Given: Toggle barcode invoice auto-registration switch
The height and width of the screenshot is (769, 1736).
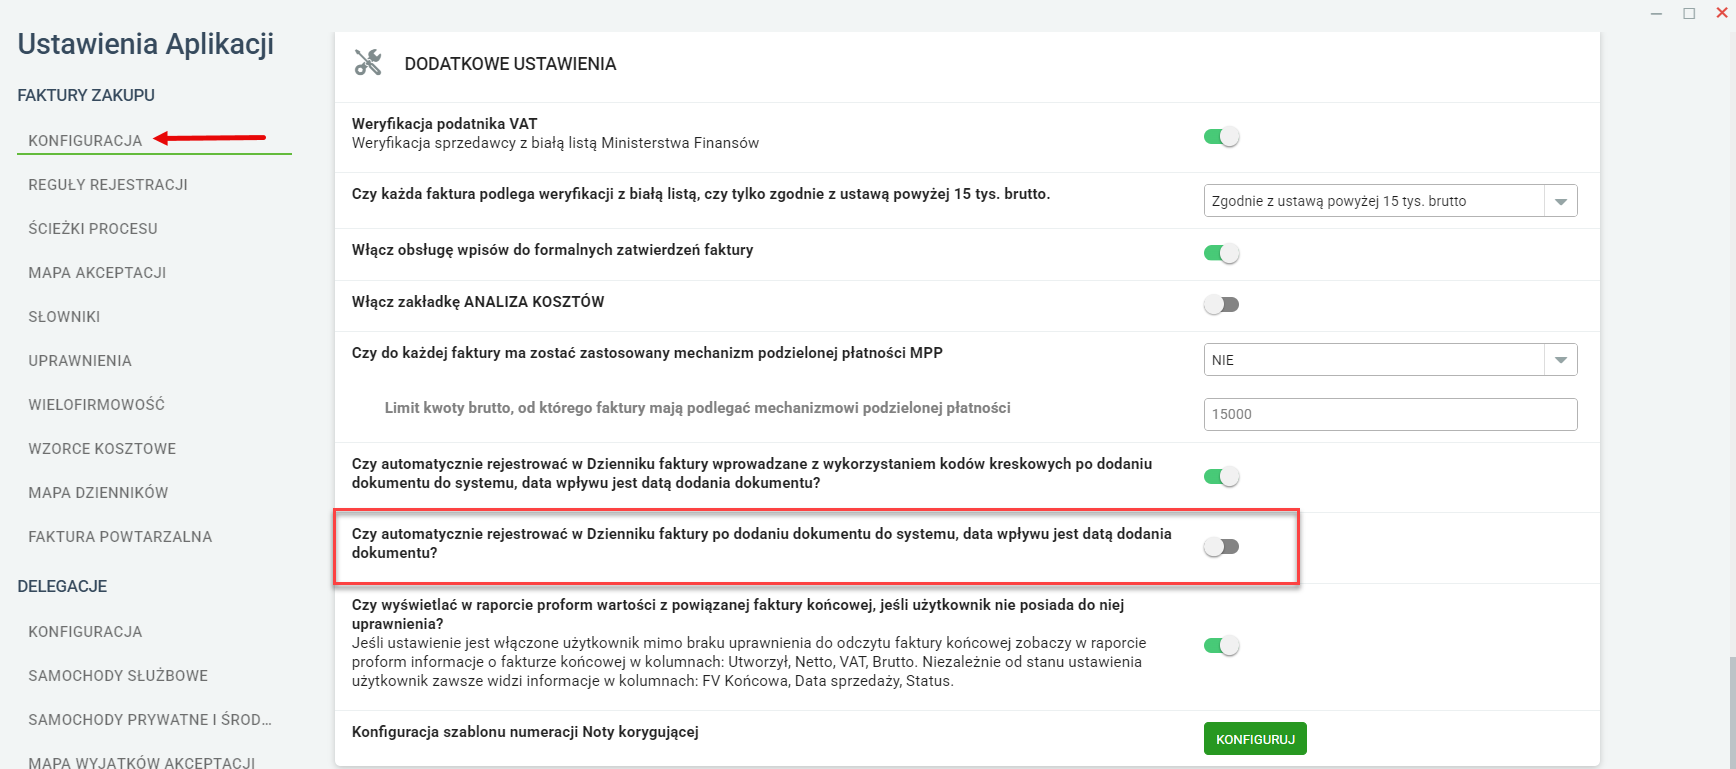Looking at the screenshot, I should pos(1221,477).
